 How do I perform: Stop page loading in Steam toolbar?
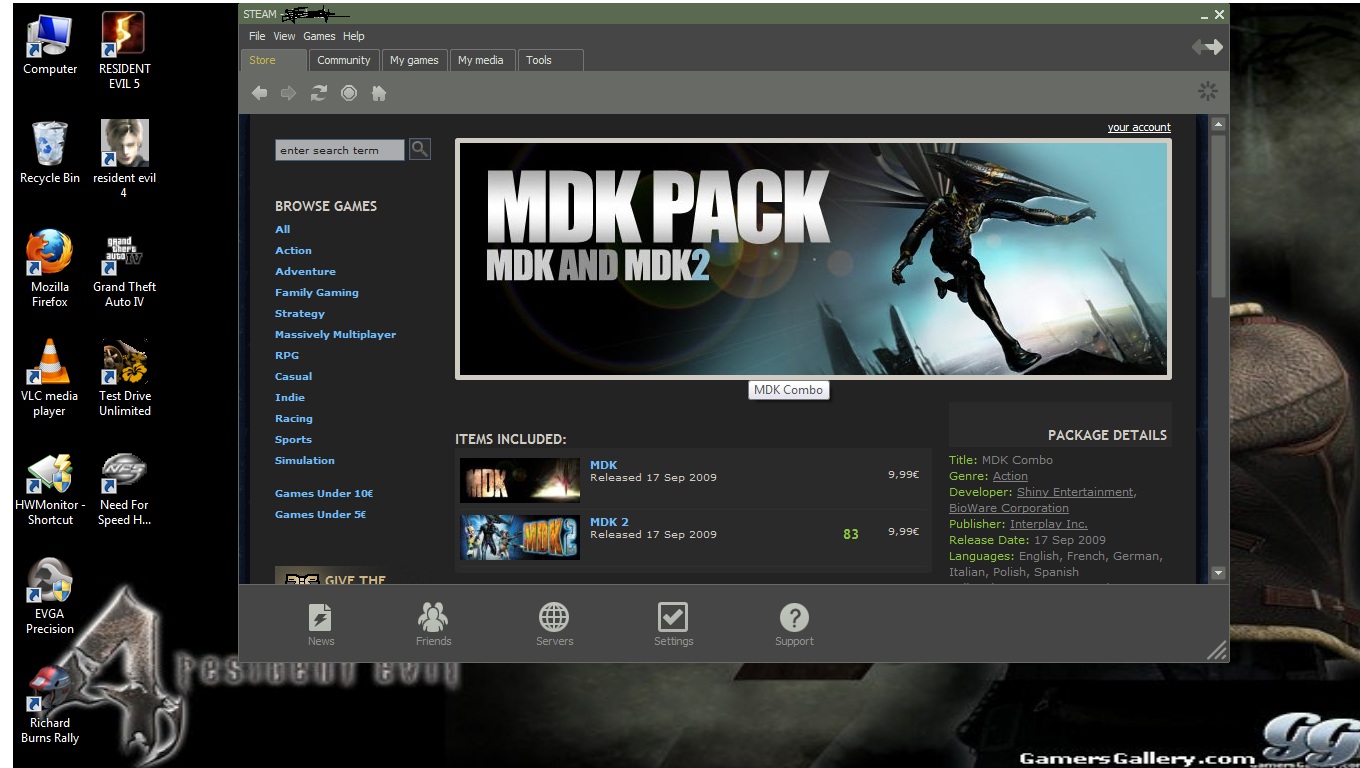click(x=349, y=93)
